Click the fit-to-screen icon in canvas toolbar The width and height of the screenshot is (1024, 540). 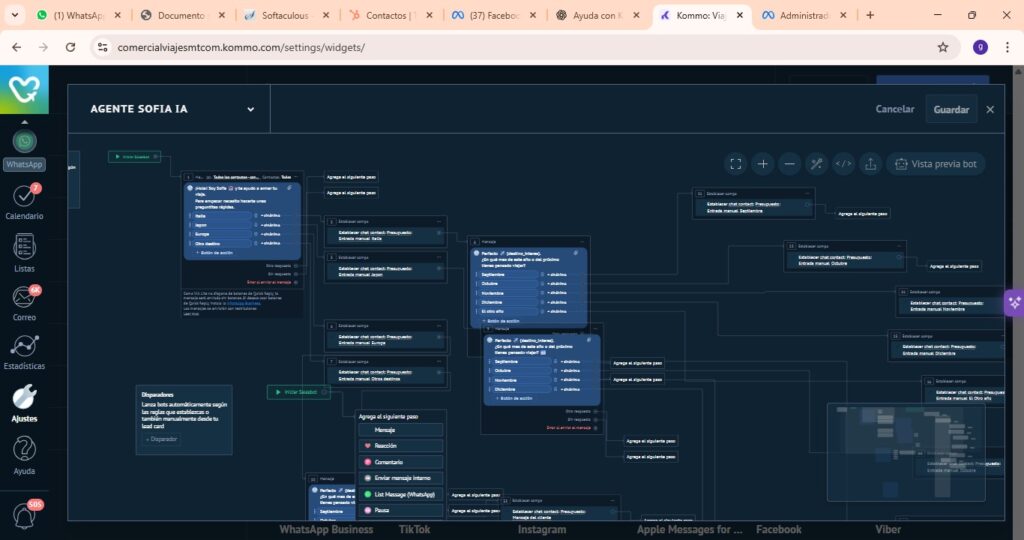coord(736,164)
